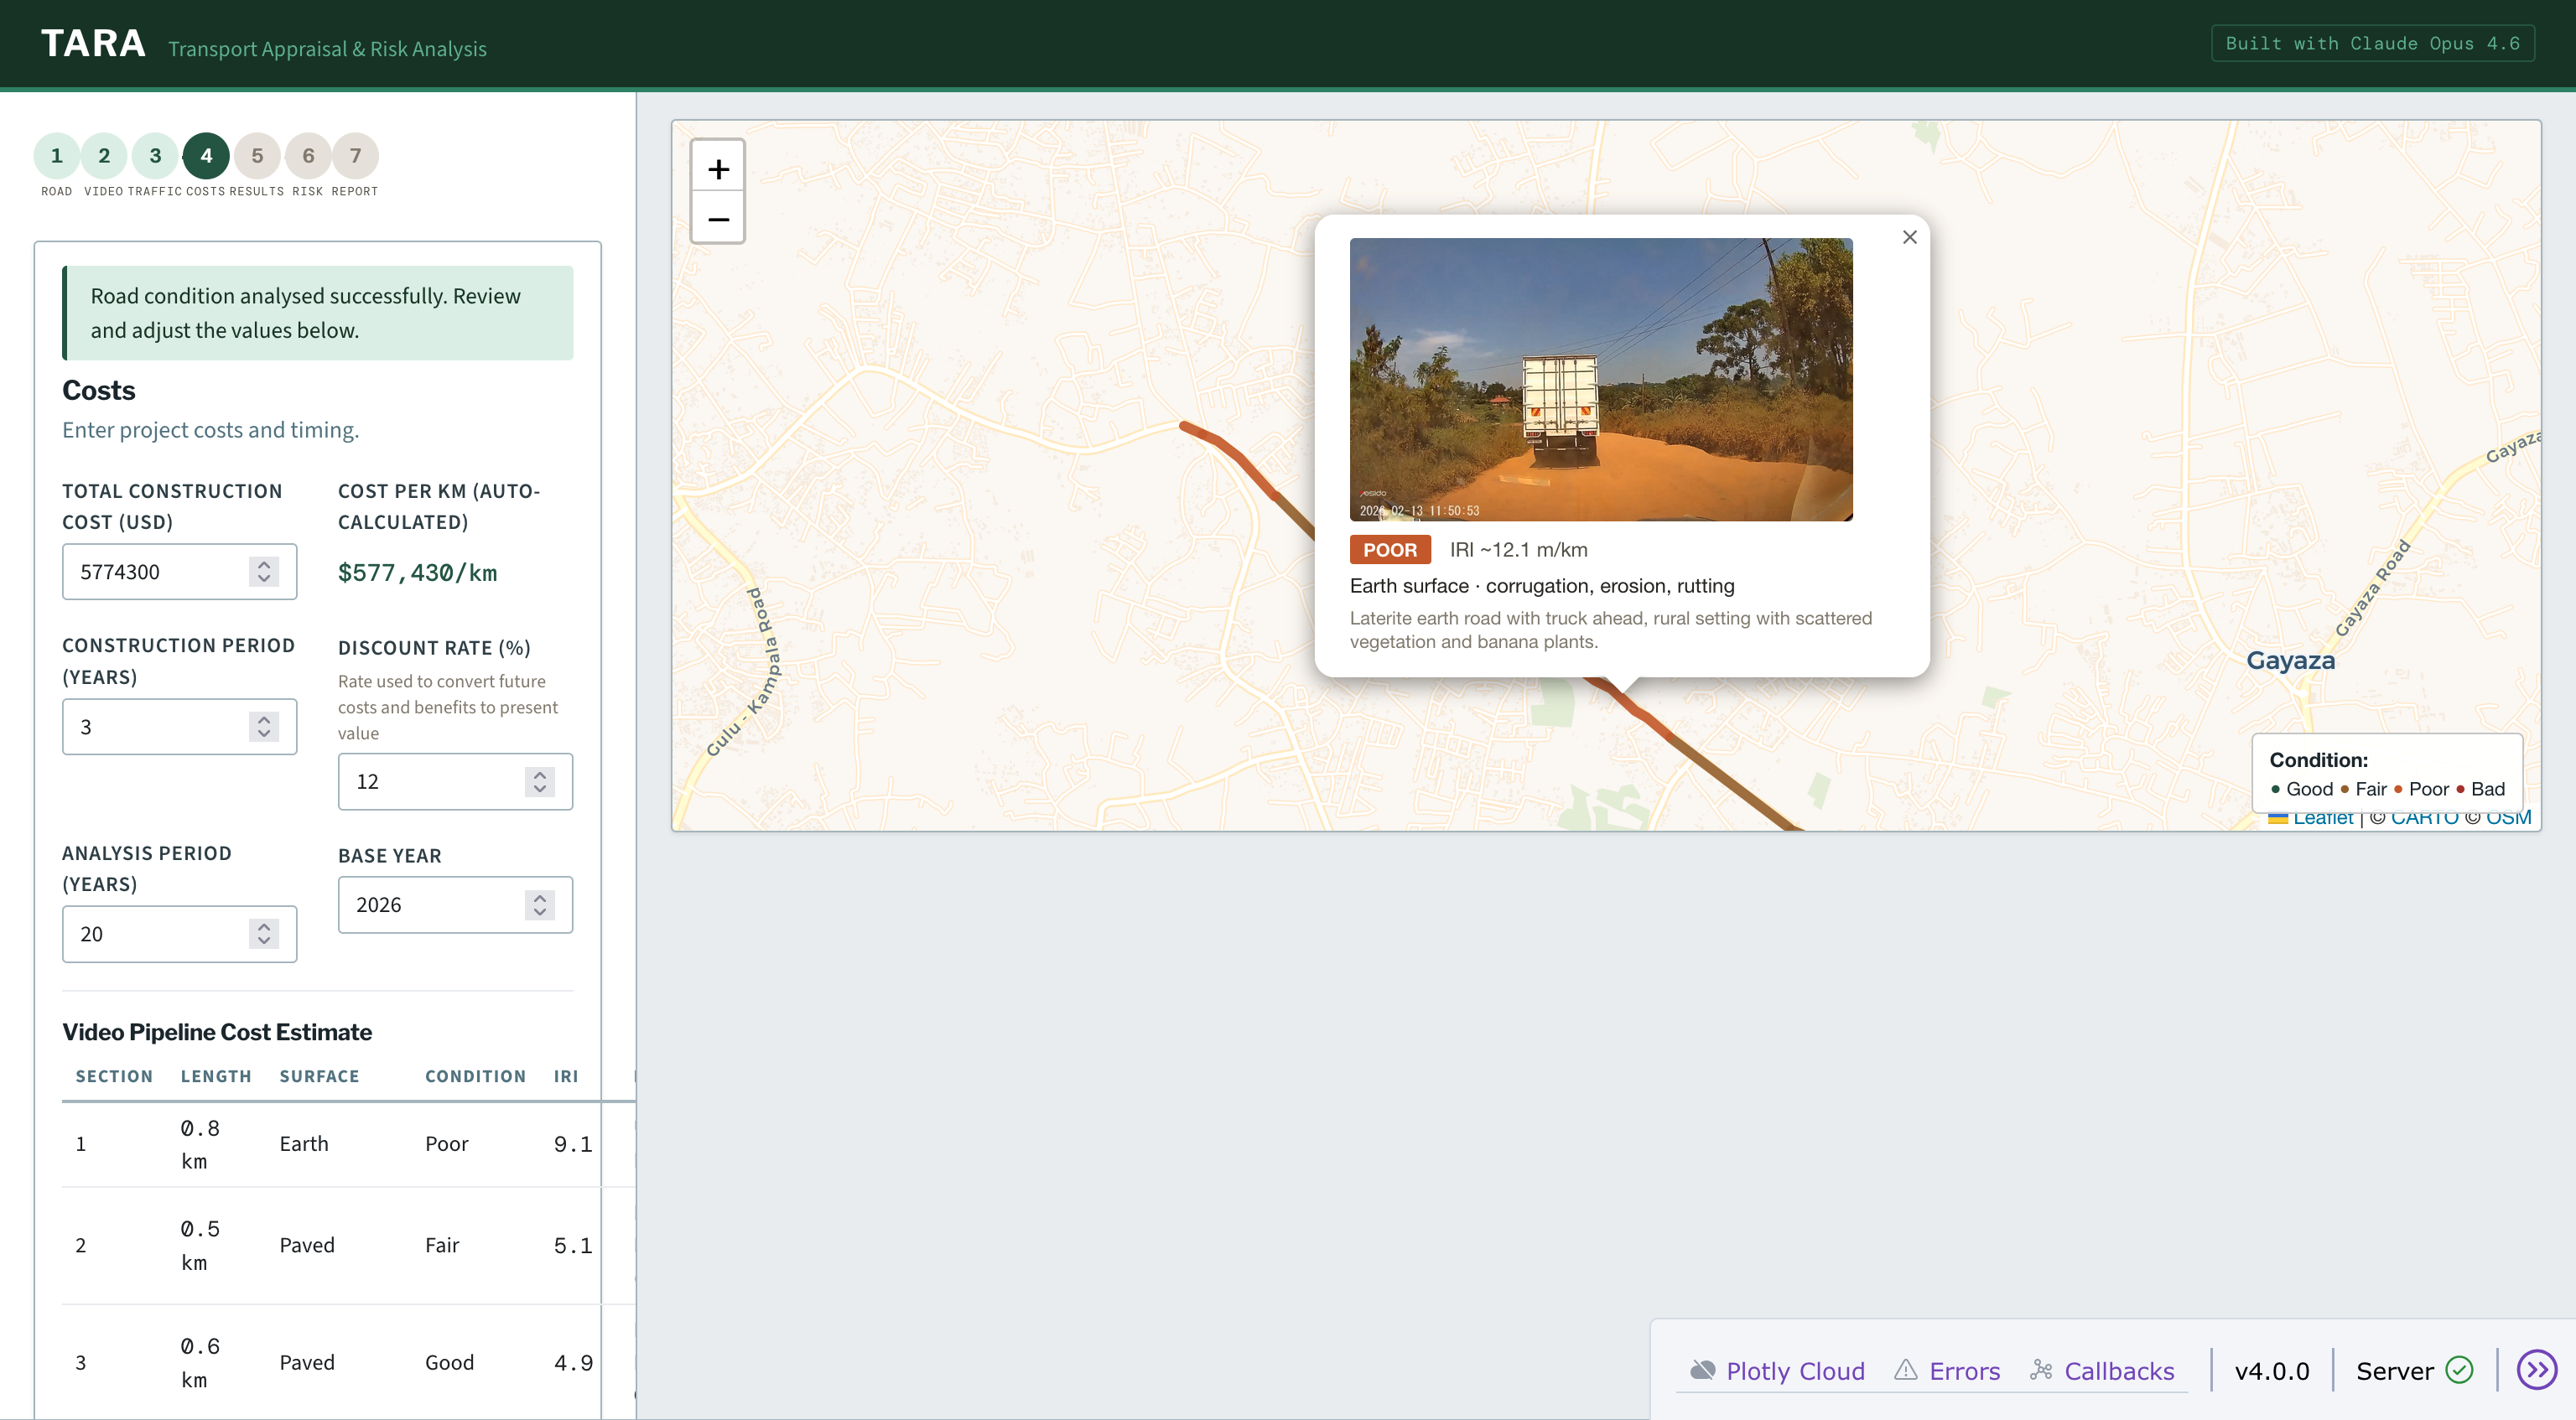Screen dimensions: 2576x1420
Task: Show the Errors debug panel
Action: coord(1947,1370)
